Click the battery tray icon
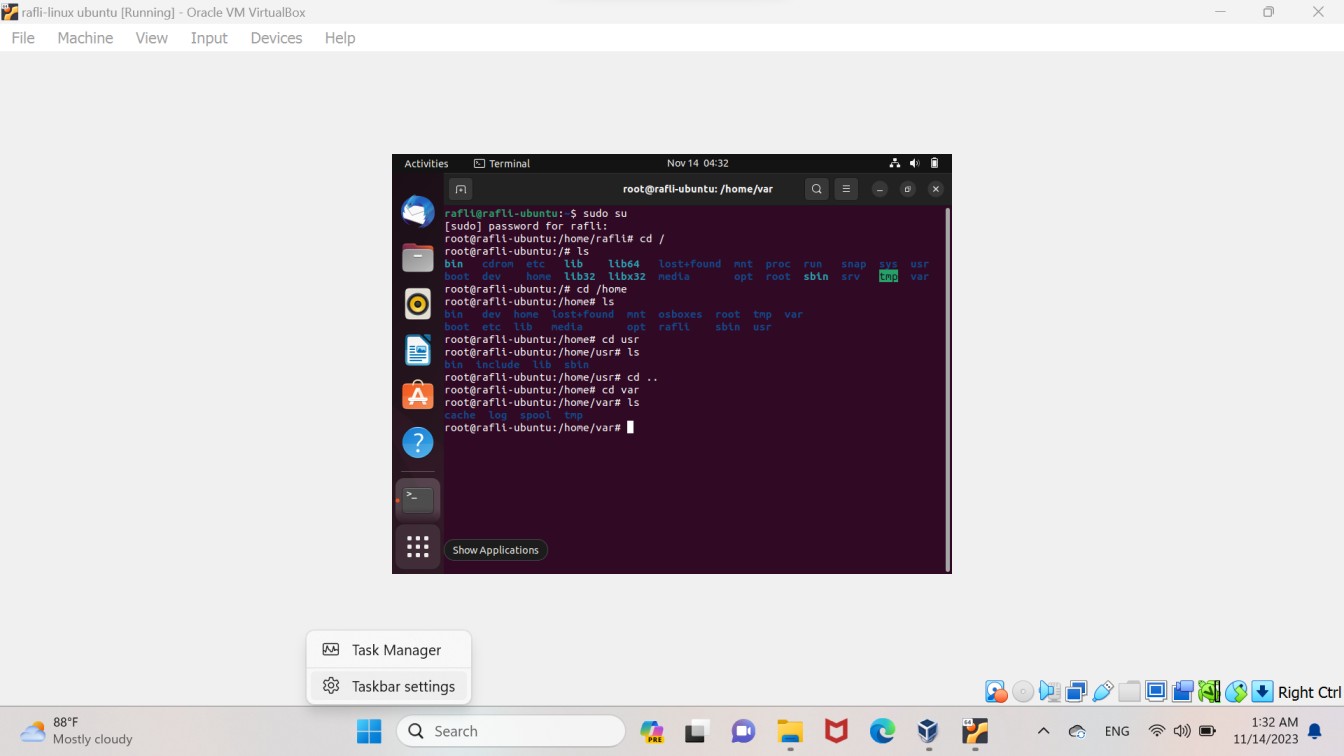 pyautogui.click(x=1207, y=731)
